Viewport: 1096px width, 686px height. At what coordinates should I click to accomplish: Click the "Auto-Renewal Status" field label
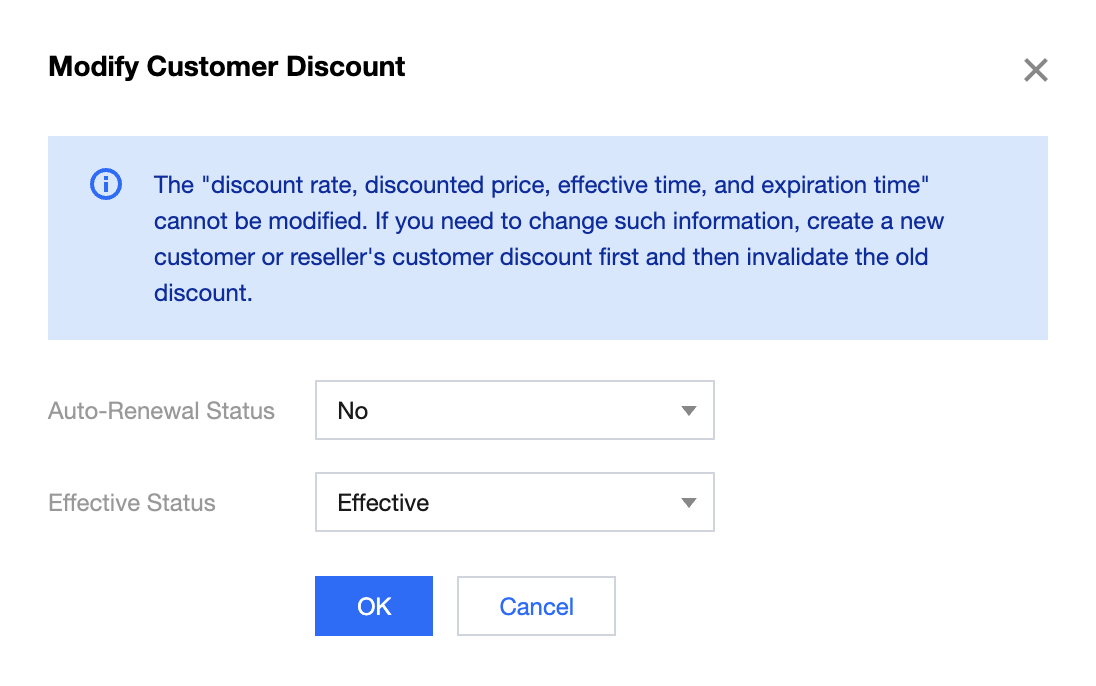161,410
